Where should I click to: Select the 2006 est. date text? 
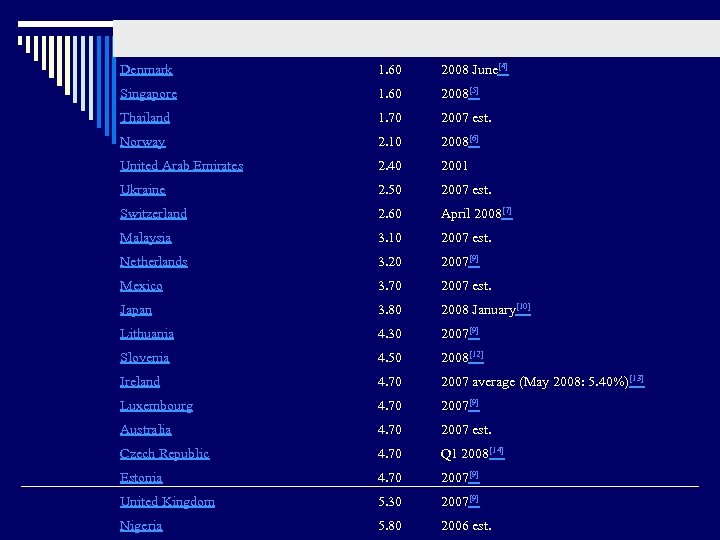(x=466, y=526)
